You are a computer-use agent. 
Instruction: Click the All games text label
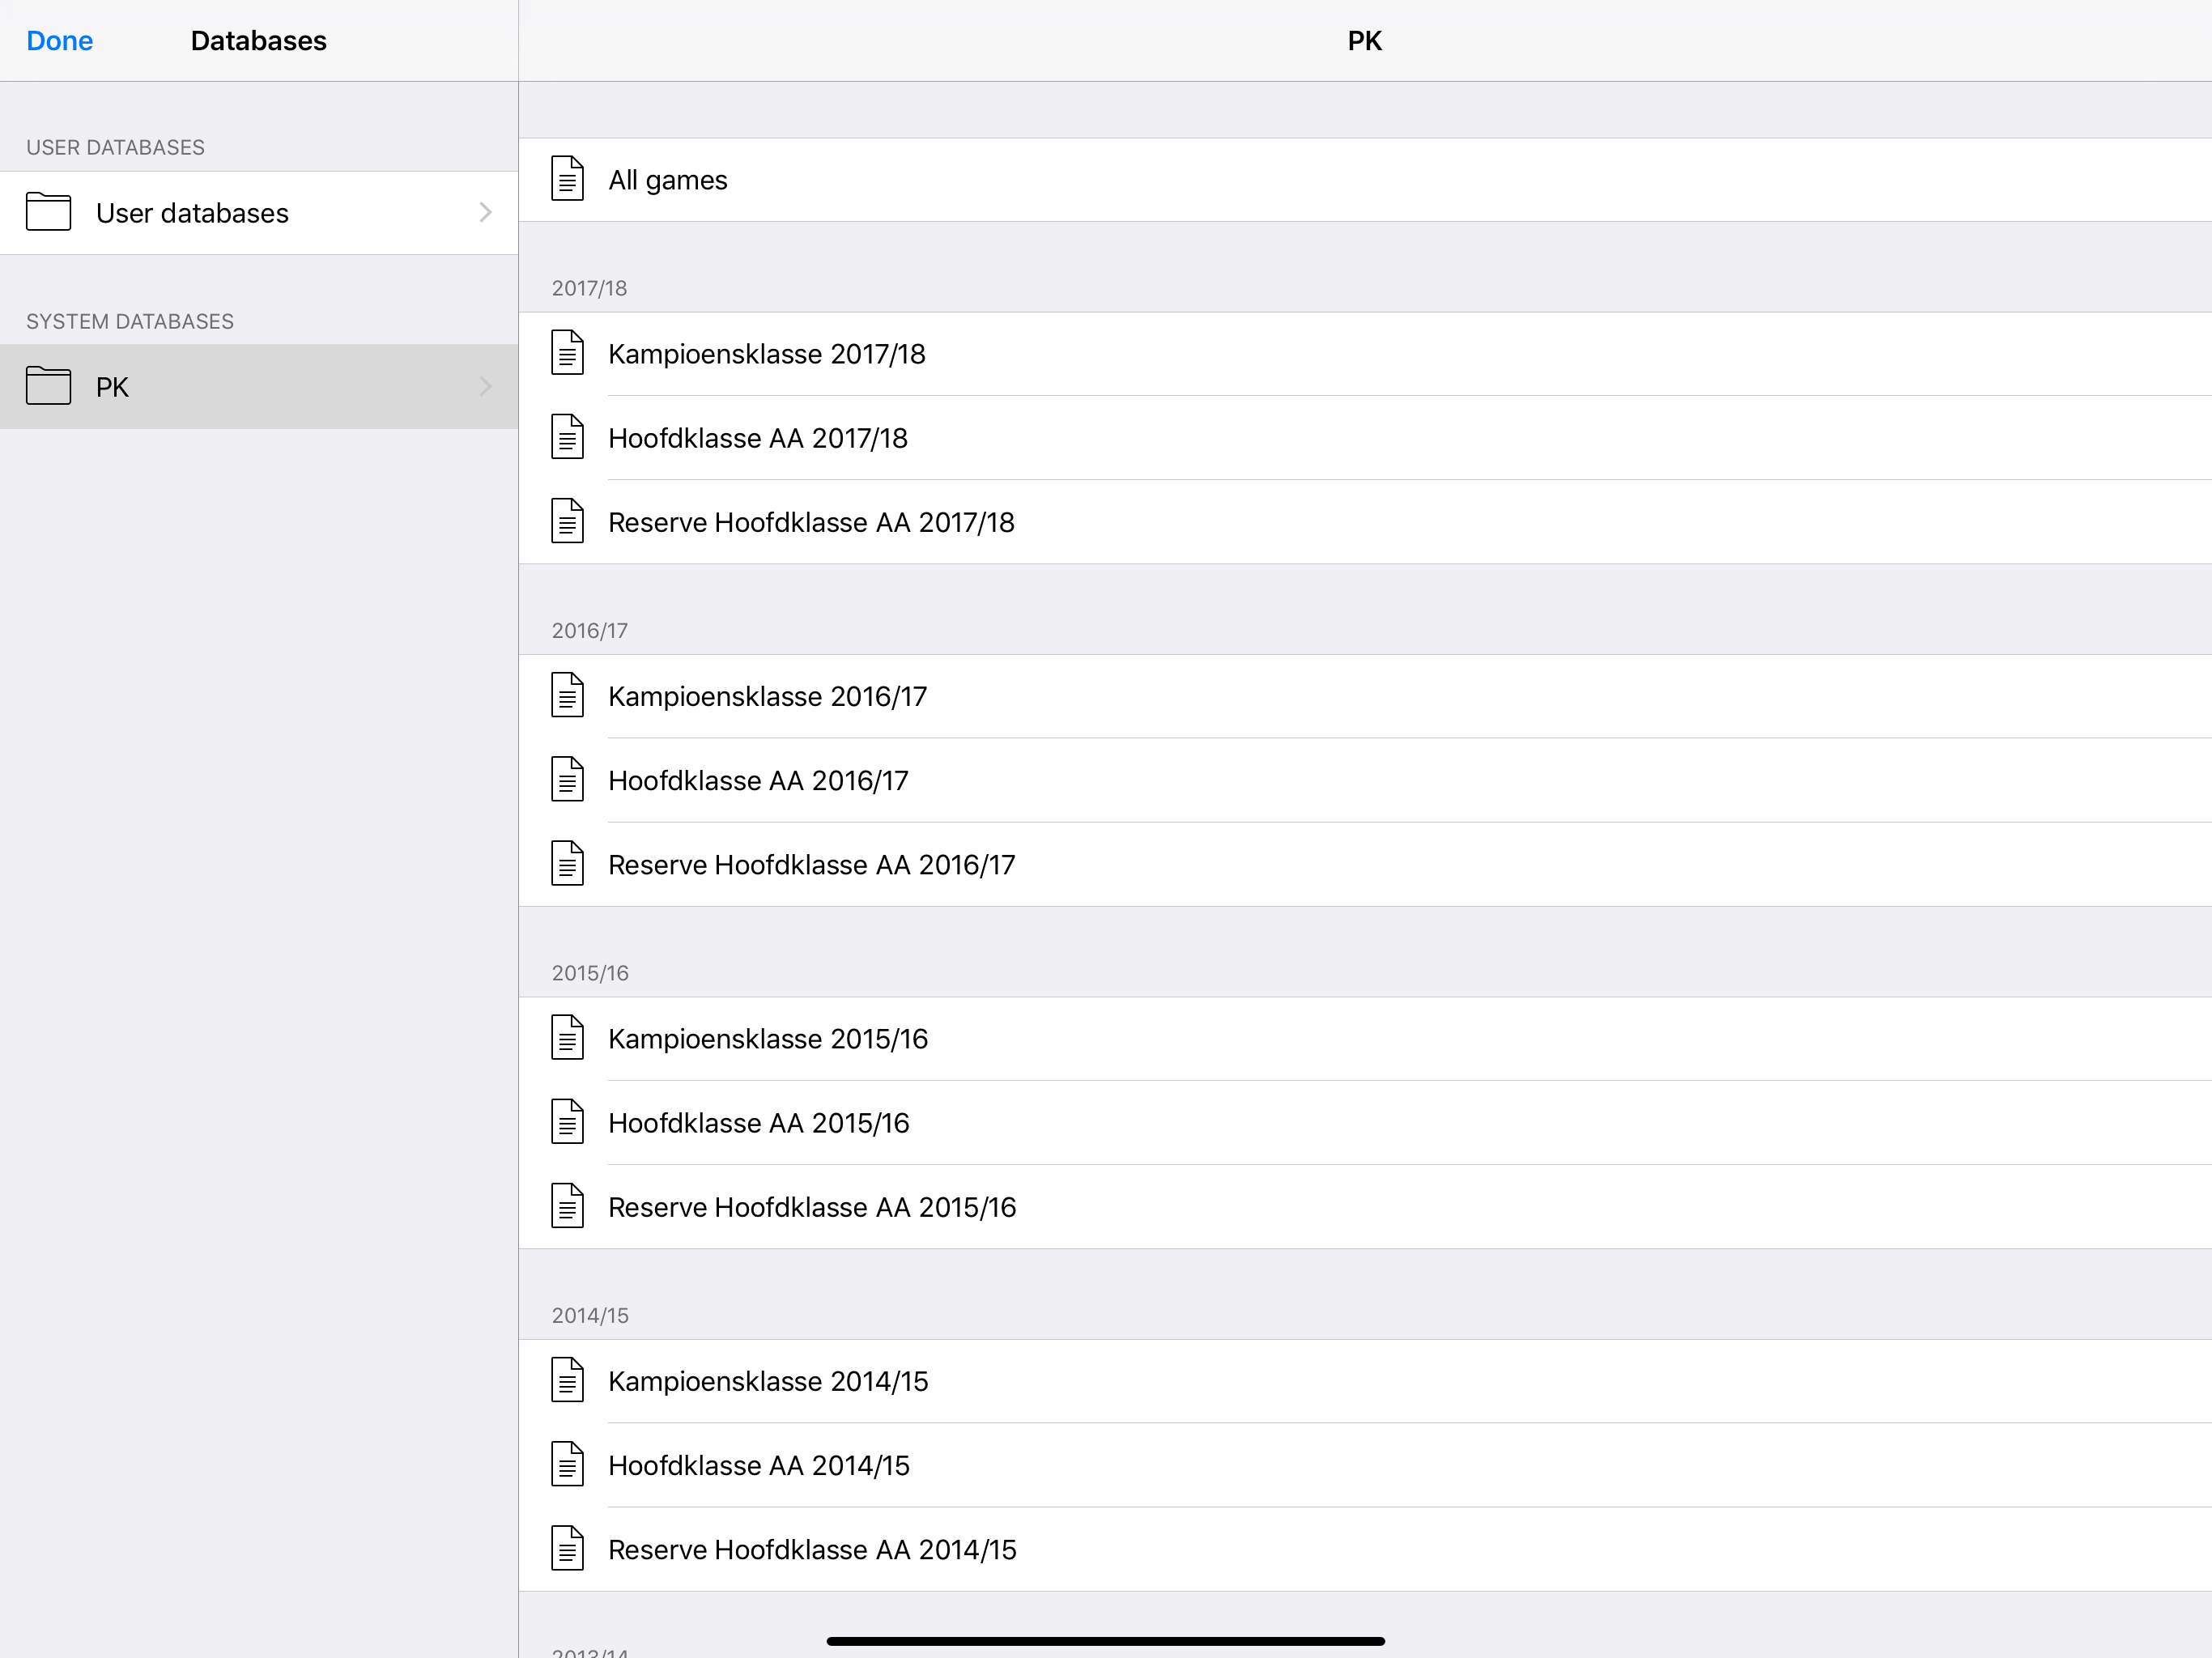(x=668, y=180)
